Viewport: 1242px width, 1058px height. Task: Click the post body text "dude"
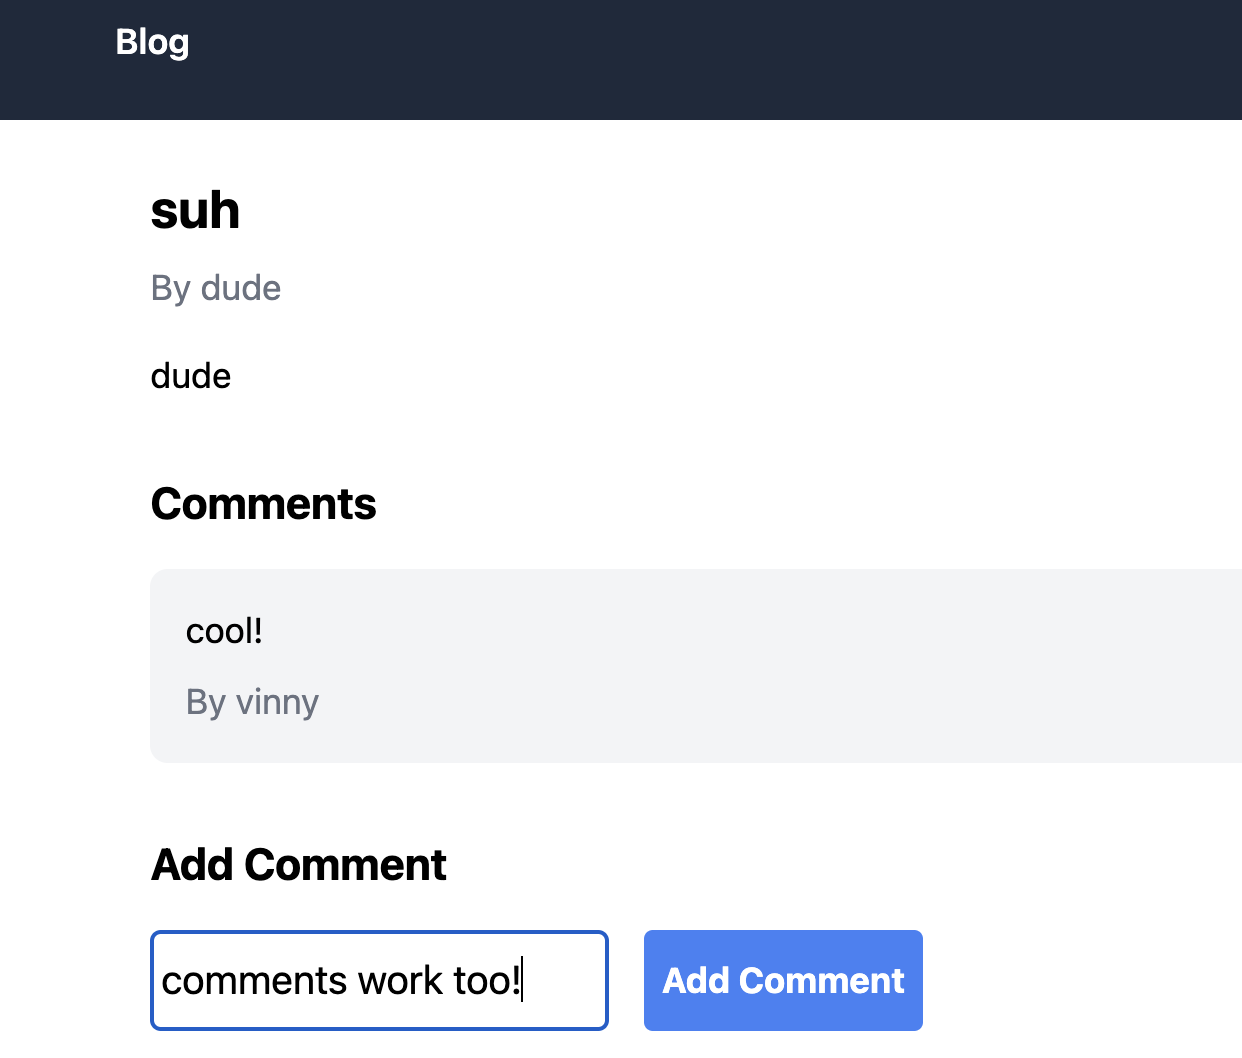pyautogui.click(x=190, y=376)
